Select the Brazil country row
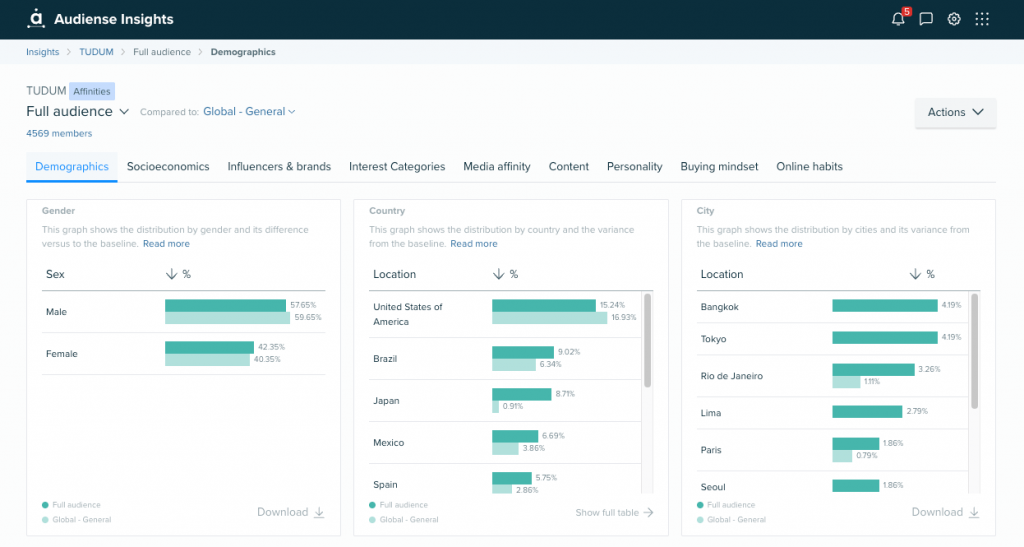1024x547 pixels. tap(505, 358)
